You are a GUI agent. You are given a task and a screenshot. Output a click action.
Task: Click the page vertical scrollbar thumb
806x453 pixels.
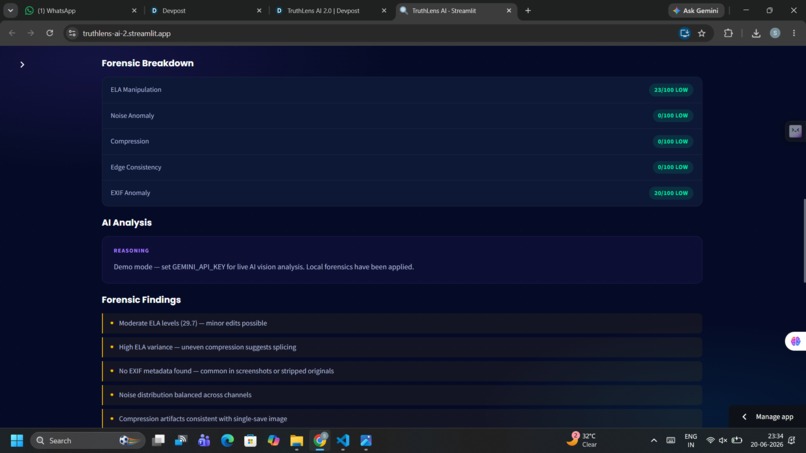pyautogui.click(x=804, y=240)
